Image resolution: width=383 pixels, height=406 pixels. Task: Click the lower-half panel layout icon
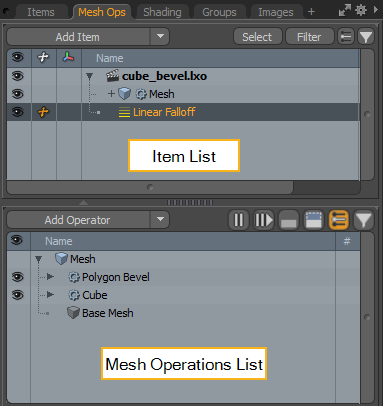[289, 220]
